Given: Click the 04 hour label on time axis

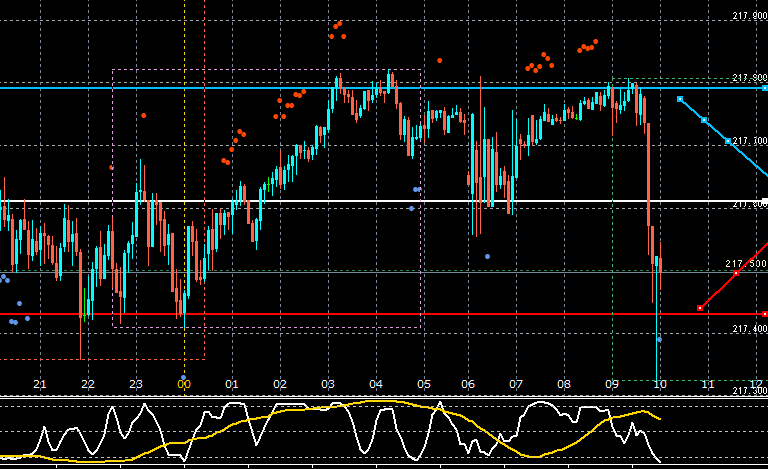Looking at the screenshot, I should 376,384.
